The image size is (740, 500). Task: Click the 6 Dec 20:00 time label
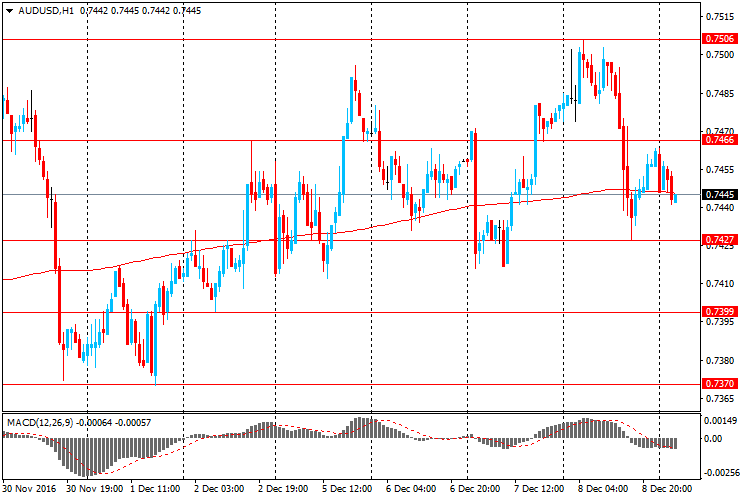tap(475, 490)
